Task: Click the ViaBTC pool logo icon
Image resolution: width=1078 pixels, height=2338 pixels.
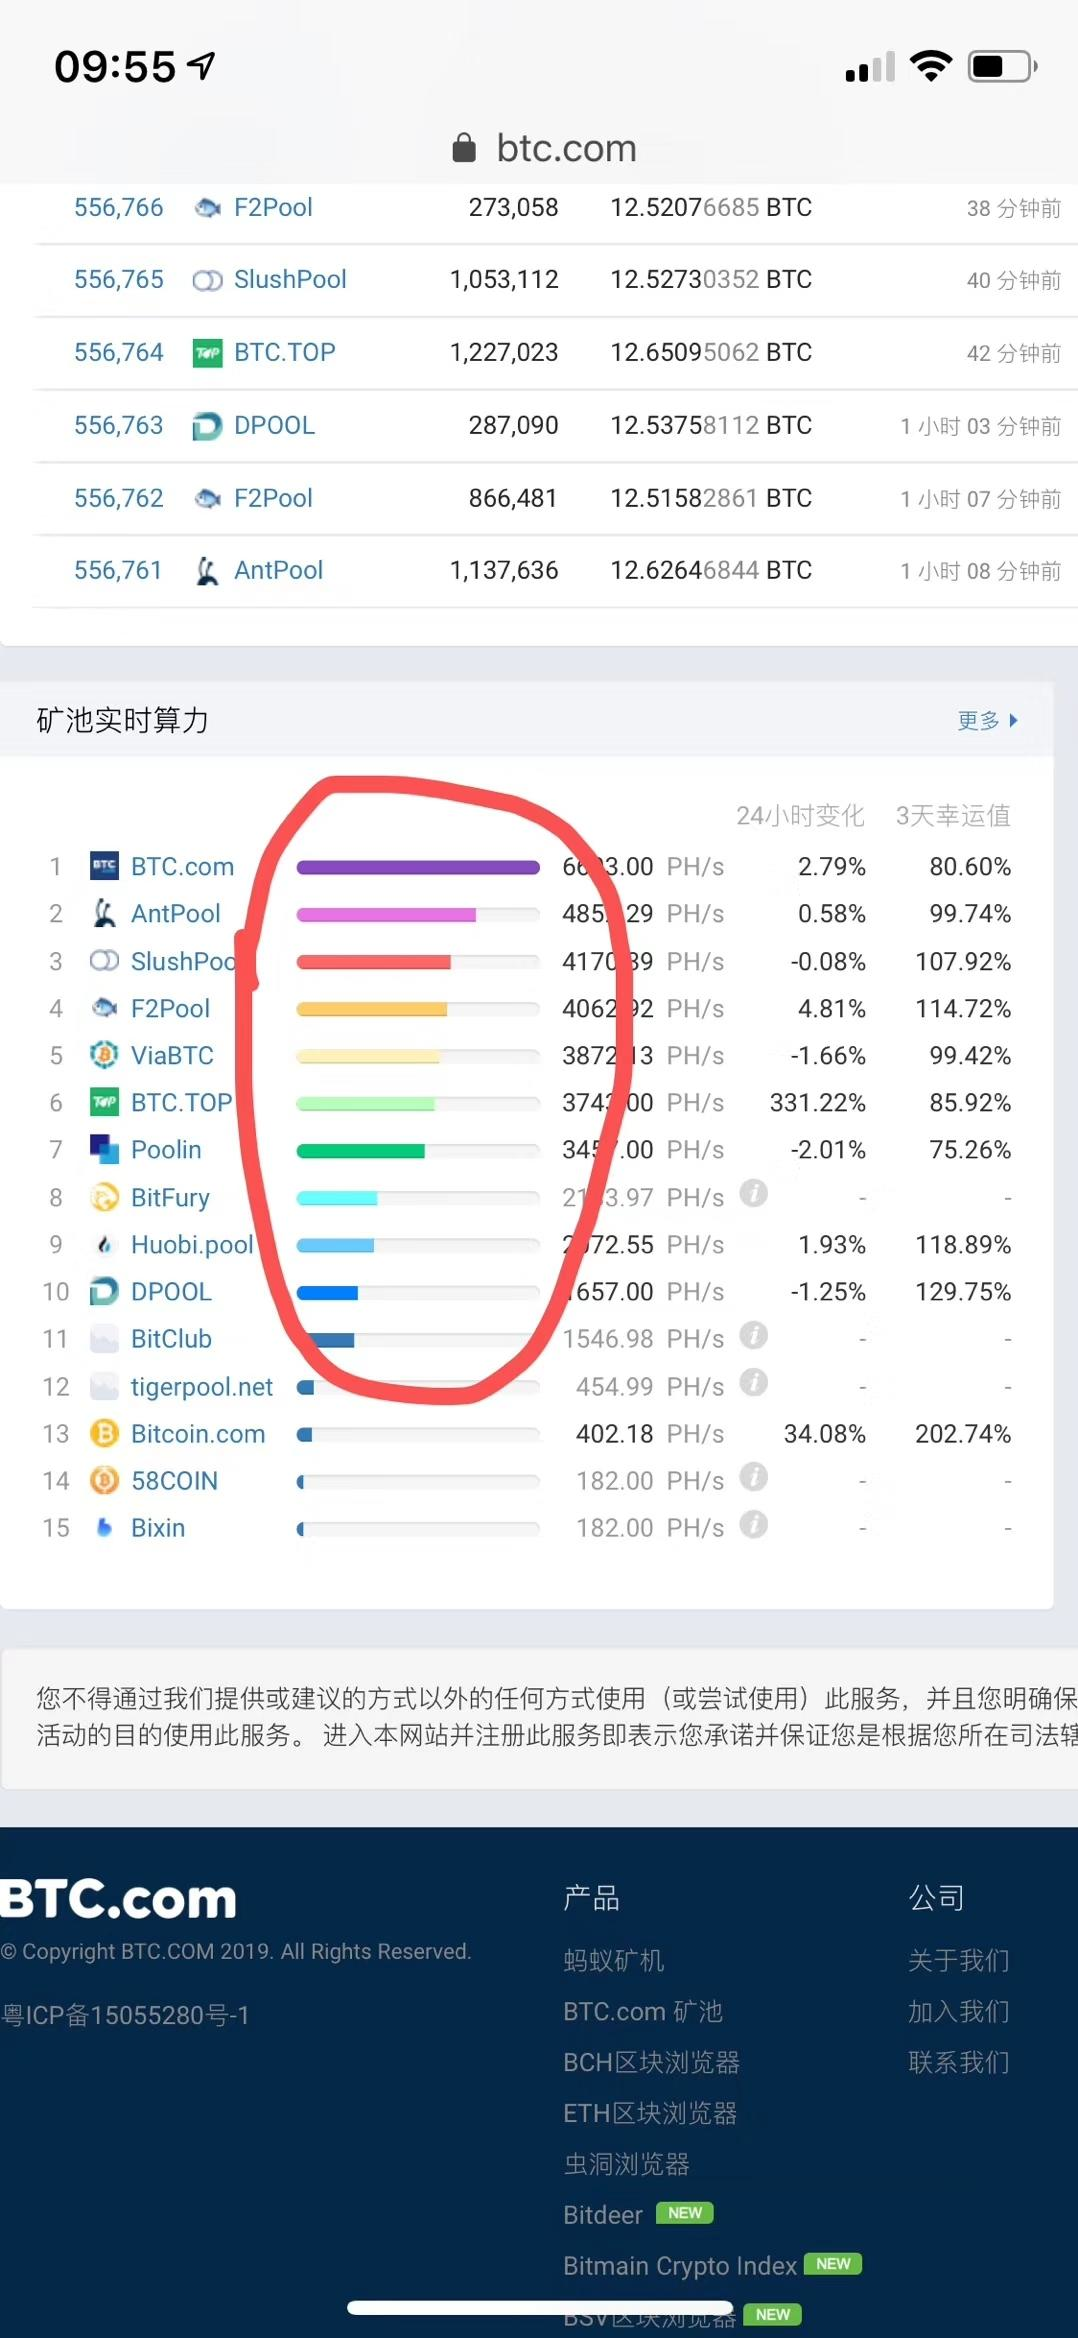Action: [x=104, y=1055]
